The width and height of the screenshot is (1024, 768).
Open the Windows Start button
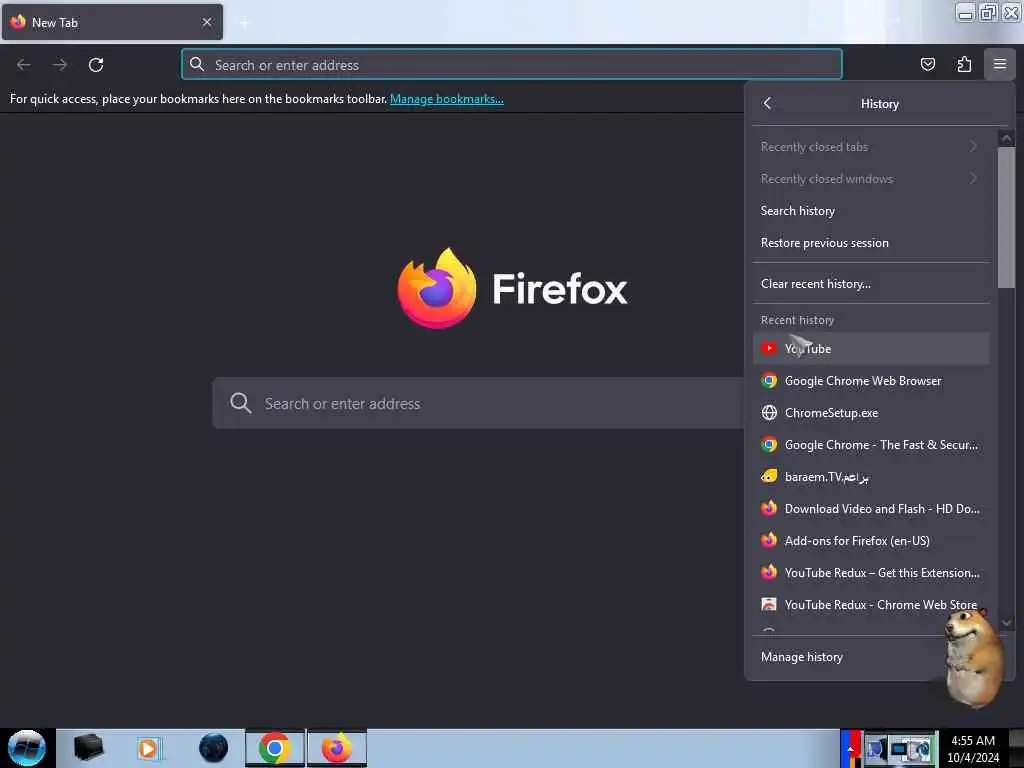27,748
